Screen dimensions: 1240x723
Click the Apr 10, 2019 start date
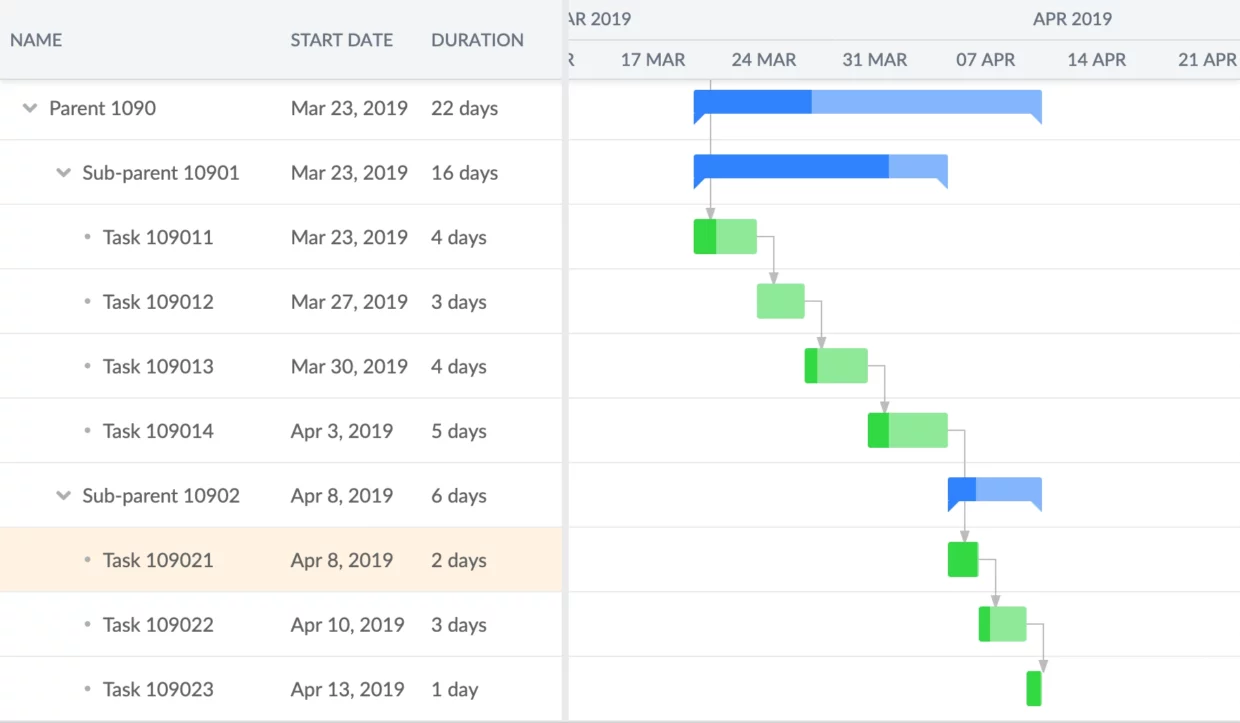348,625
